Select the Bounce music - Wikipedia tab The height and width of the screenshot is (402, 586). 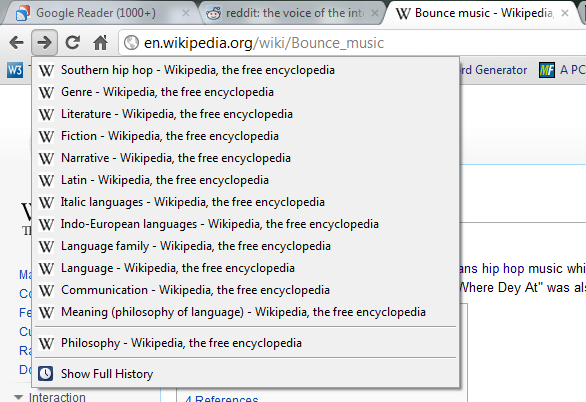pyautogui.click(x=483, y=13)
